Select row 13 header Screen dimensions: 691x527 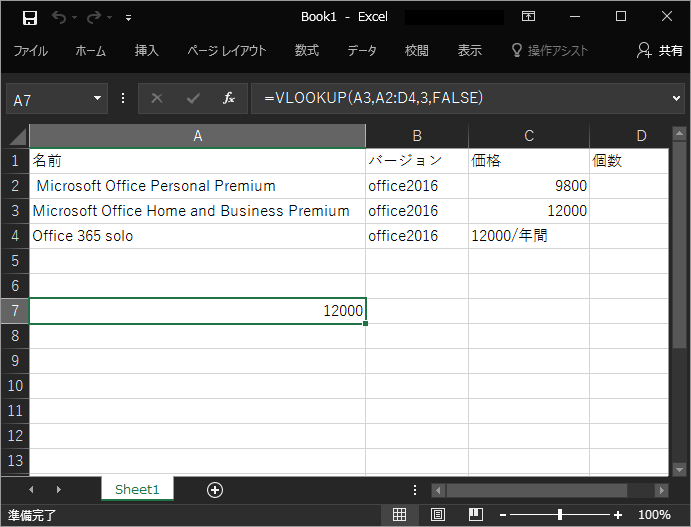click(x=15, y=460)
